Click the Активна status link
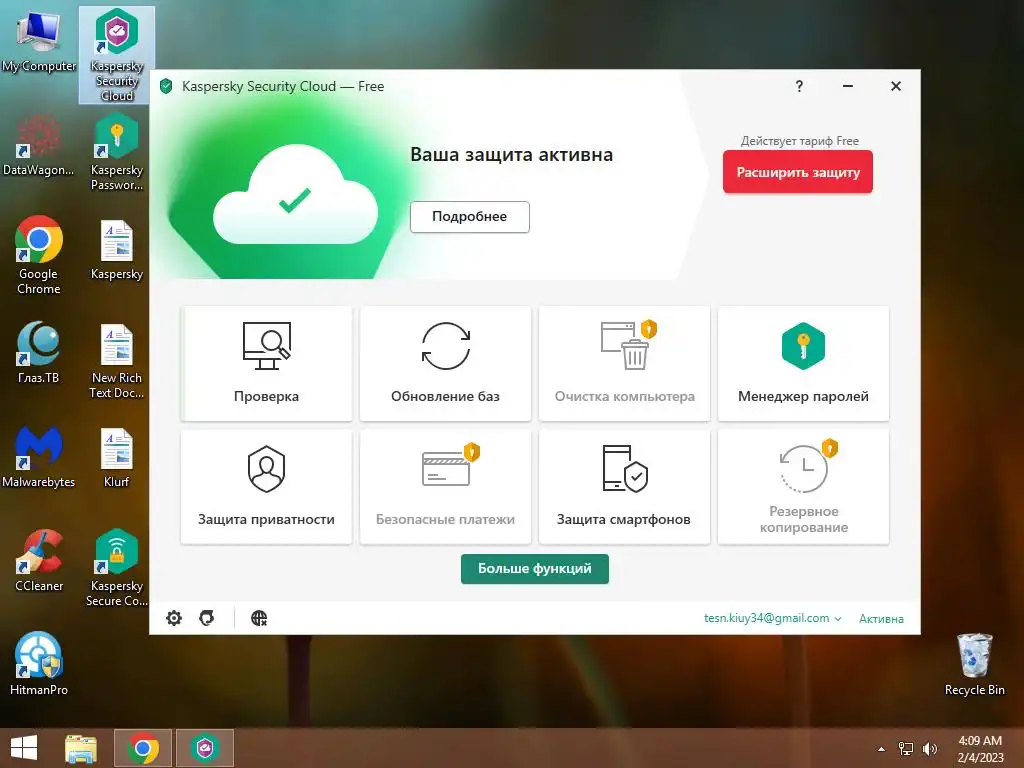The image size is (1024, 768). point(881,618)
